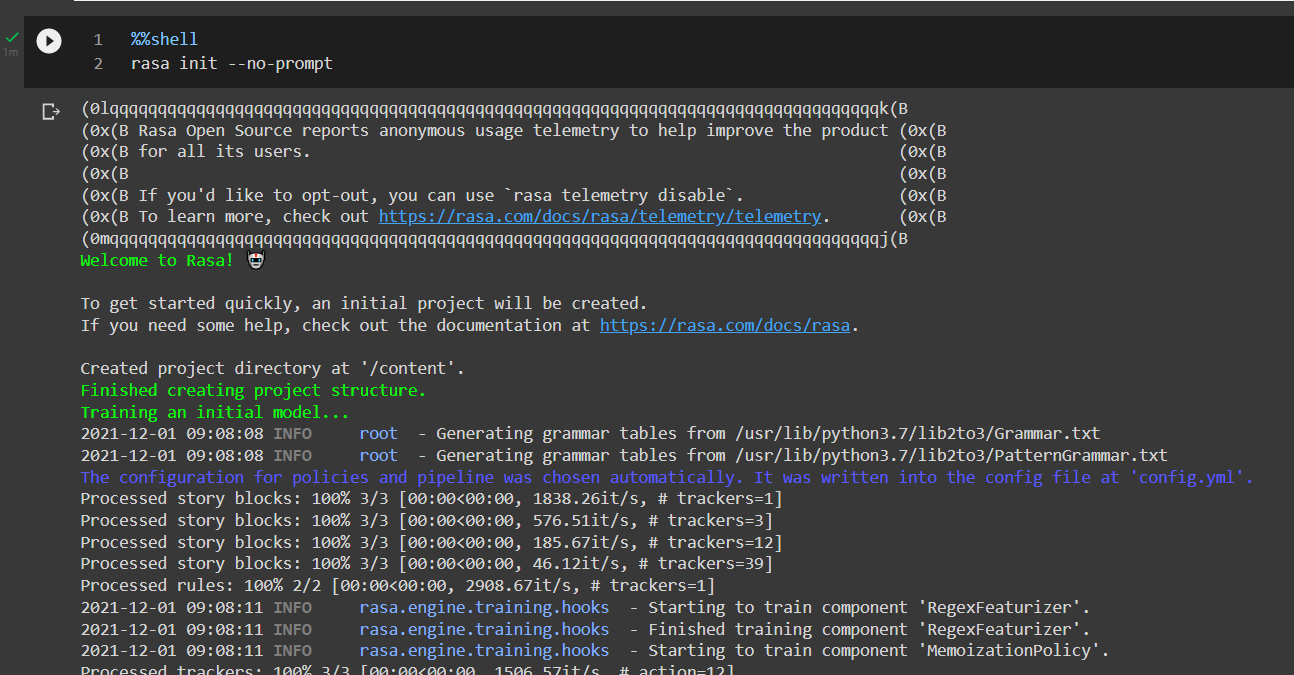Click the blue config.yml policies message
This screenshot has height=675, width=1294.
[667, 477]
